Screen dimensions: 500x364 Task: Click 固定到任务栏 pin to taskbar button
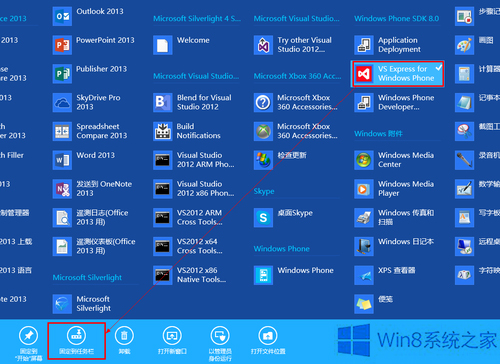pos(76,341)
